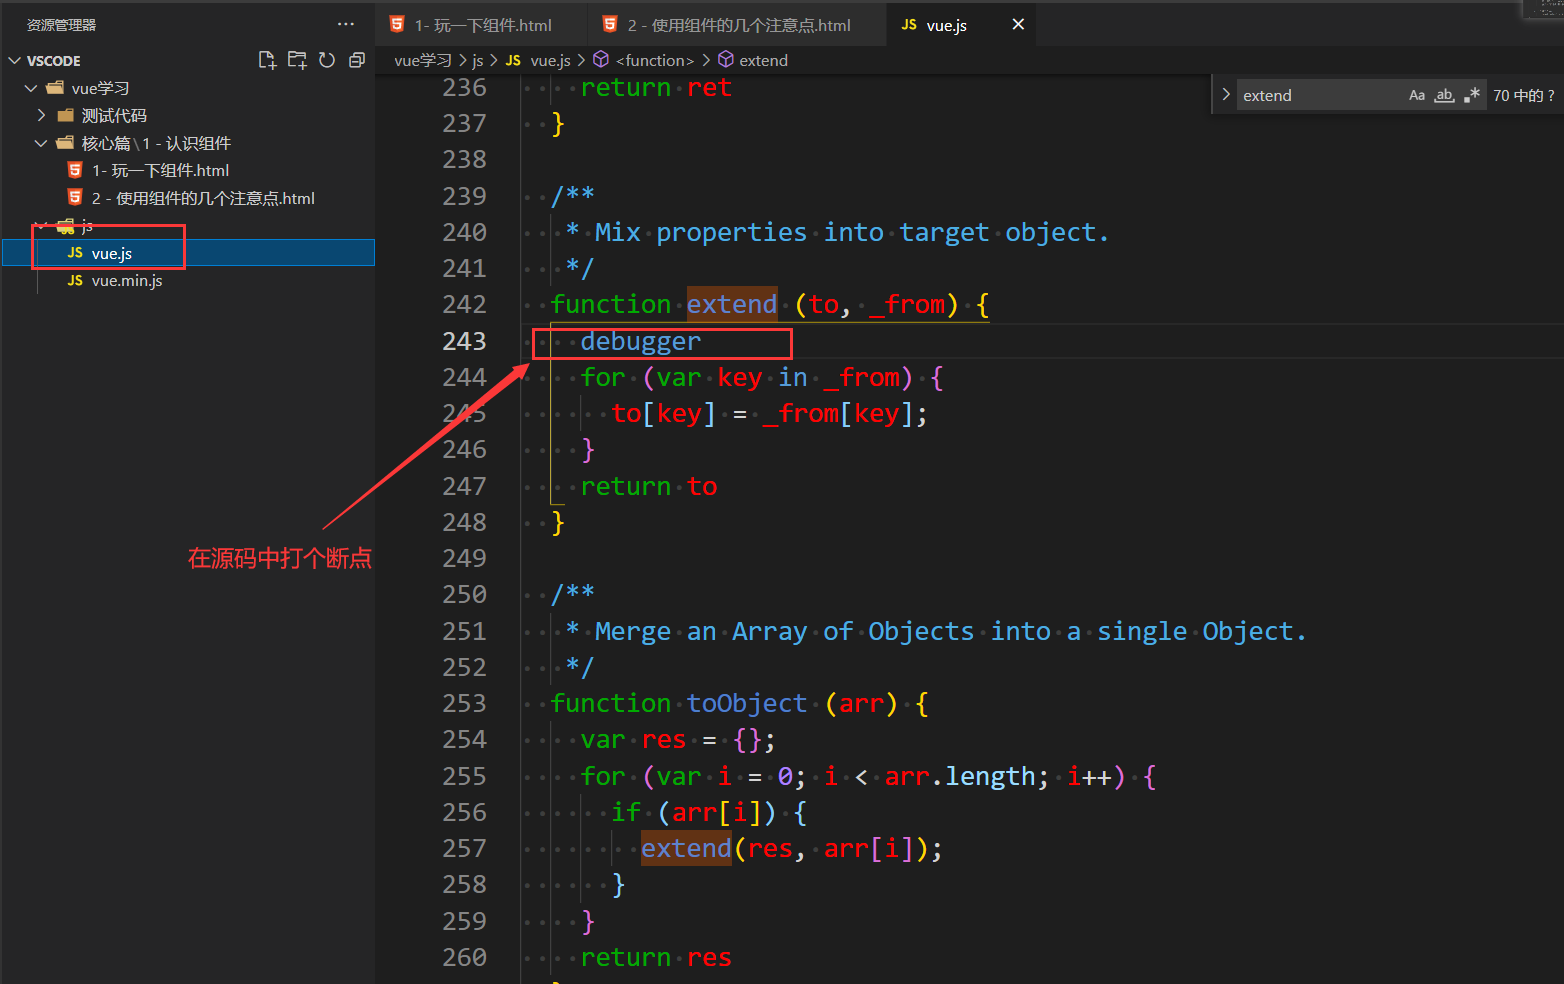Collapse all folders in explorer

tap(357, 60)
